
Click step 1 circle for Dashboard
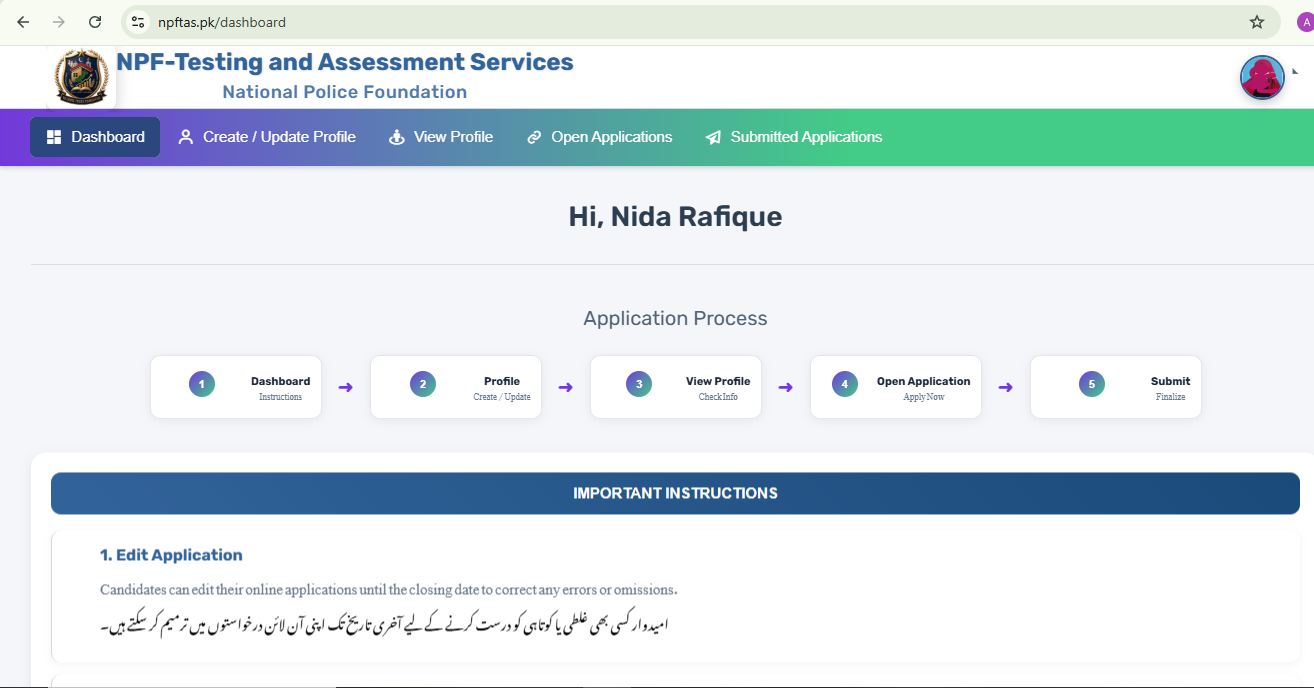202,384
